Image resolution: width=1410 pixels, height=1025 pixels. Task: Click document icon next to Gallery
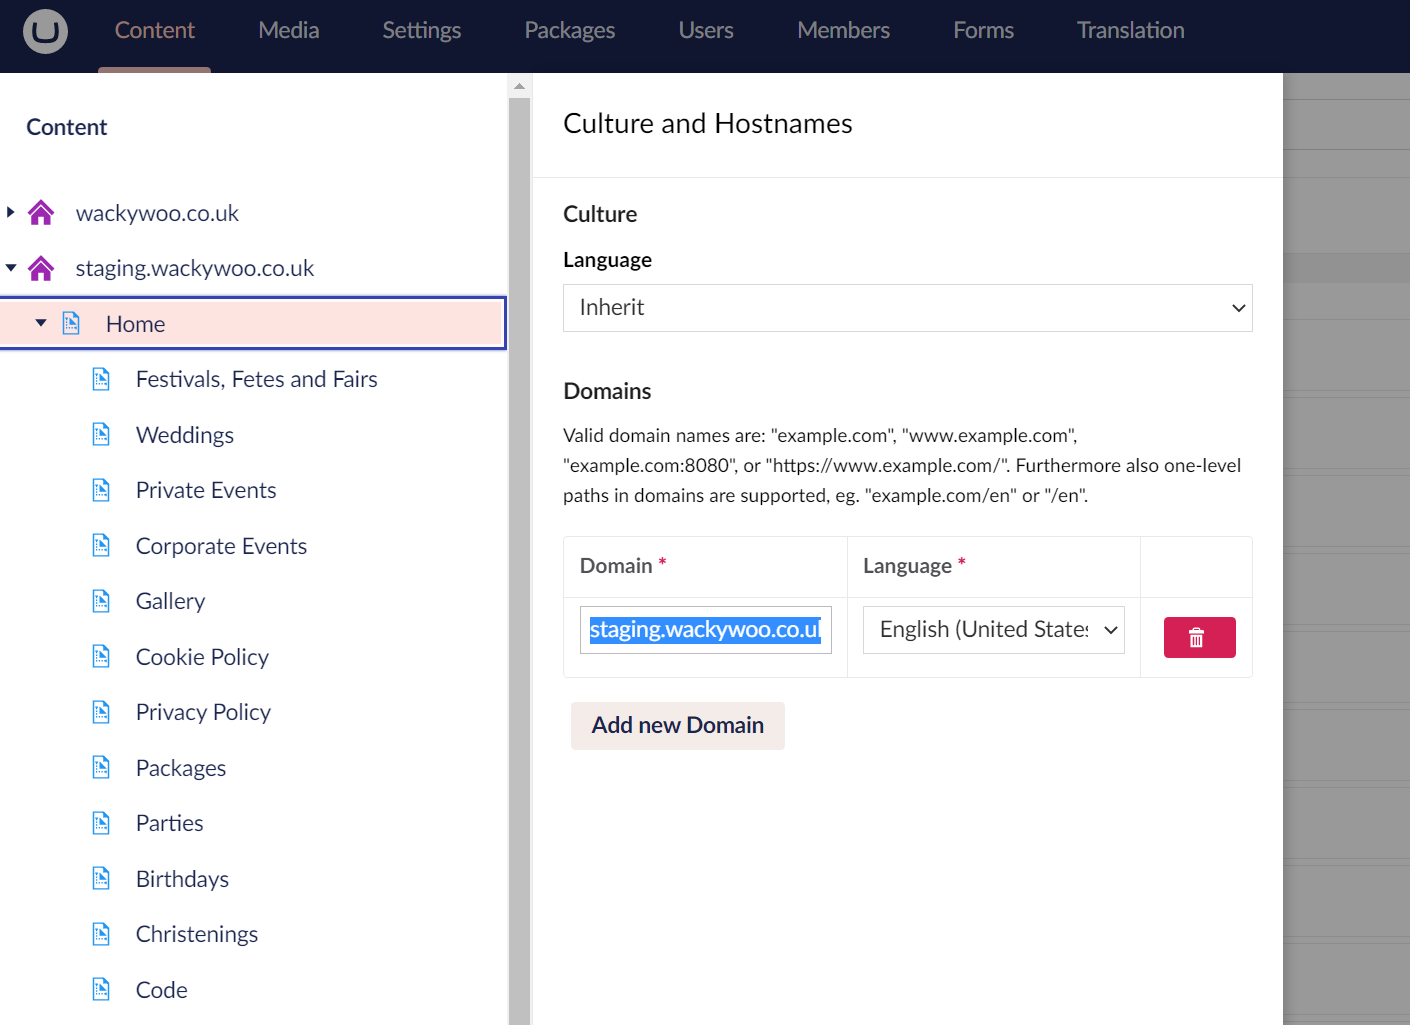[101, 600]
